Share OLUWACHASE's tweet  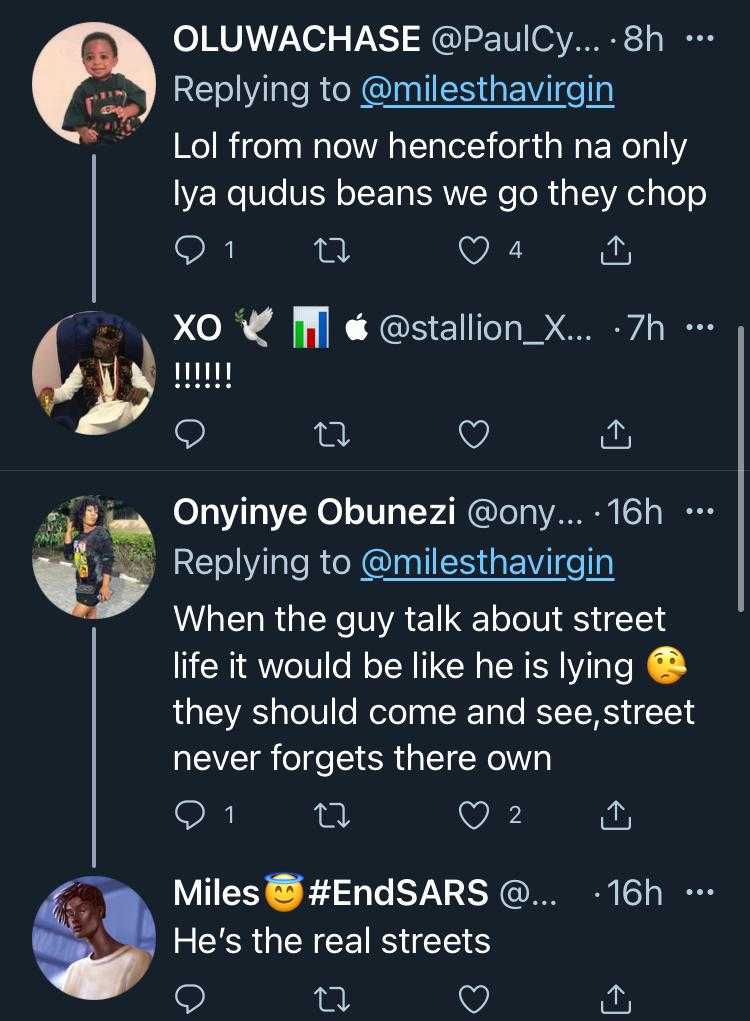(x=617, y=252)
